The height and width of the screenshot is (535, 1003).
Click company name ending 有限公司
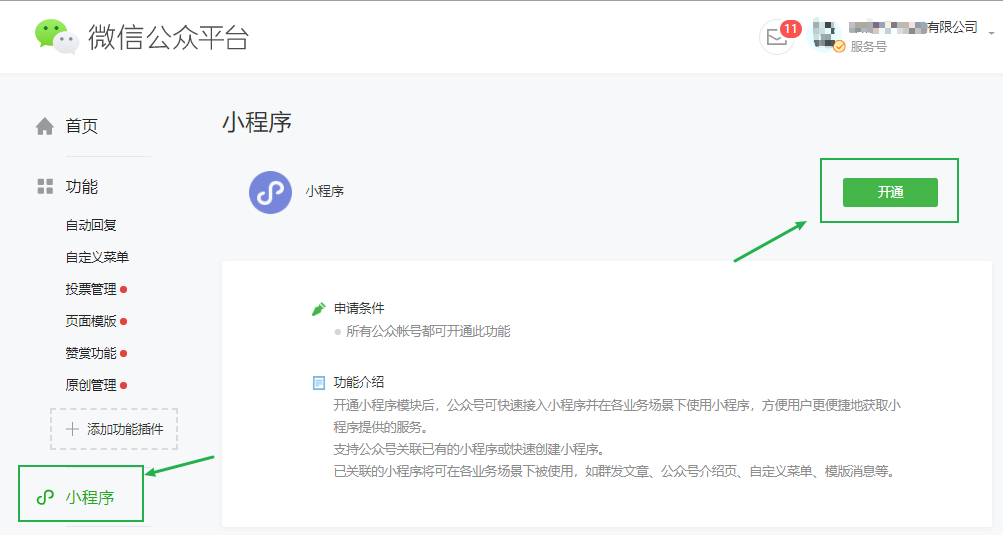(x=913, y=27)
